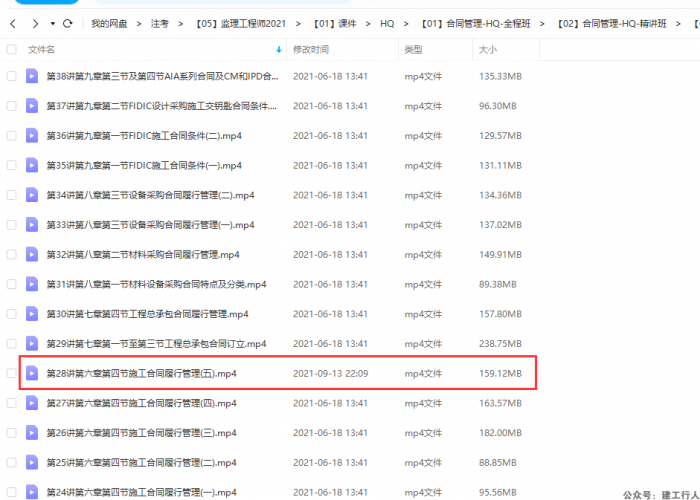
Task: Click video icon of 第36讲 file
Action: pos(32,136)
